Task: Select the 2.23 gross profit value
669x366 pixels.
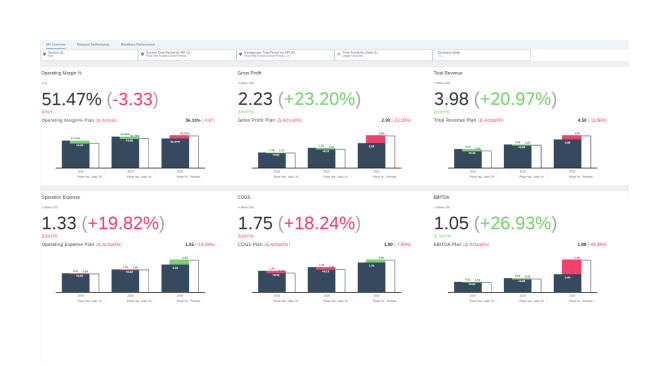Action: [255, 99]
